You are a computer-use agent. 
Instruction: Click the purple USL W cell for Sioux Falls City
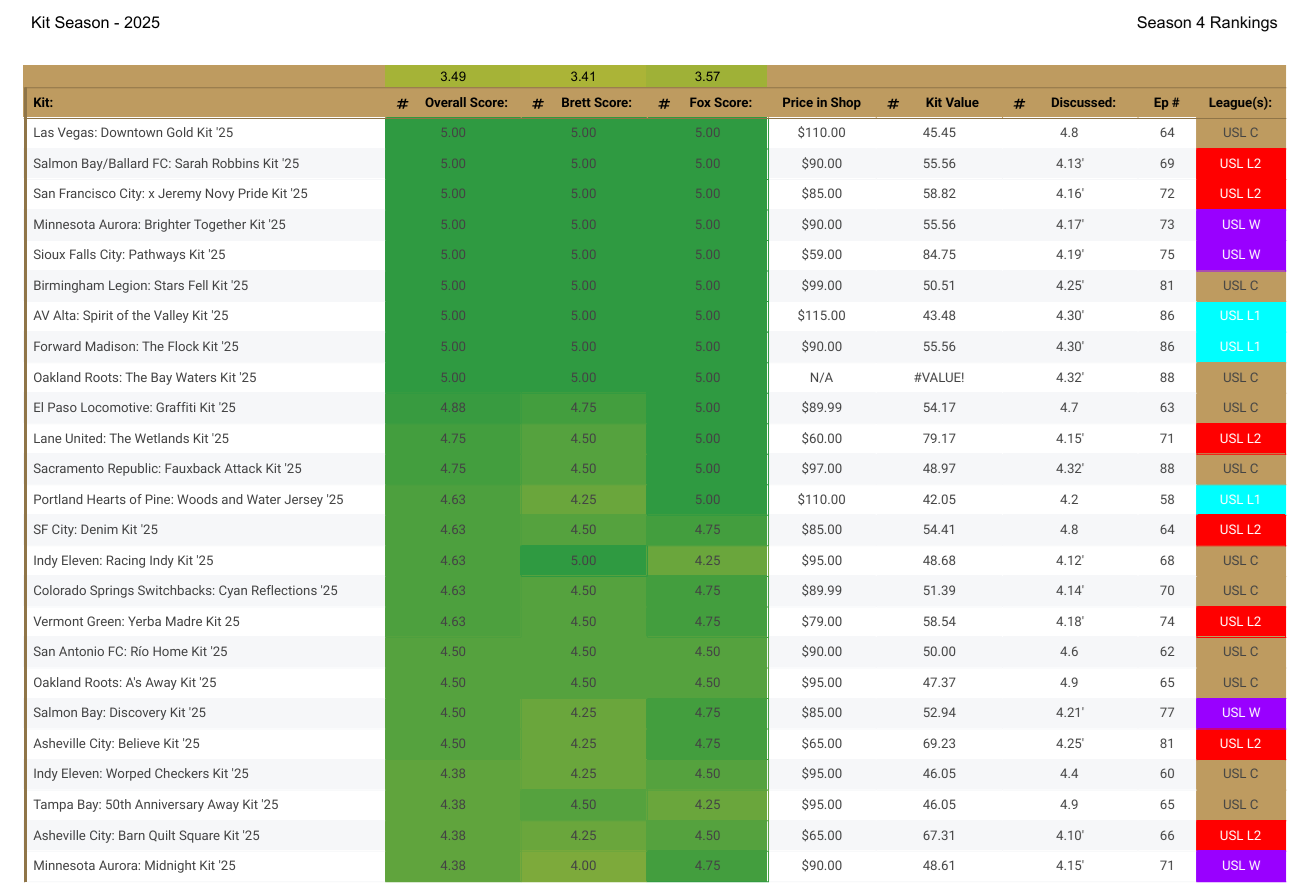(1240, 255)
